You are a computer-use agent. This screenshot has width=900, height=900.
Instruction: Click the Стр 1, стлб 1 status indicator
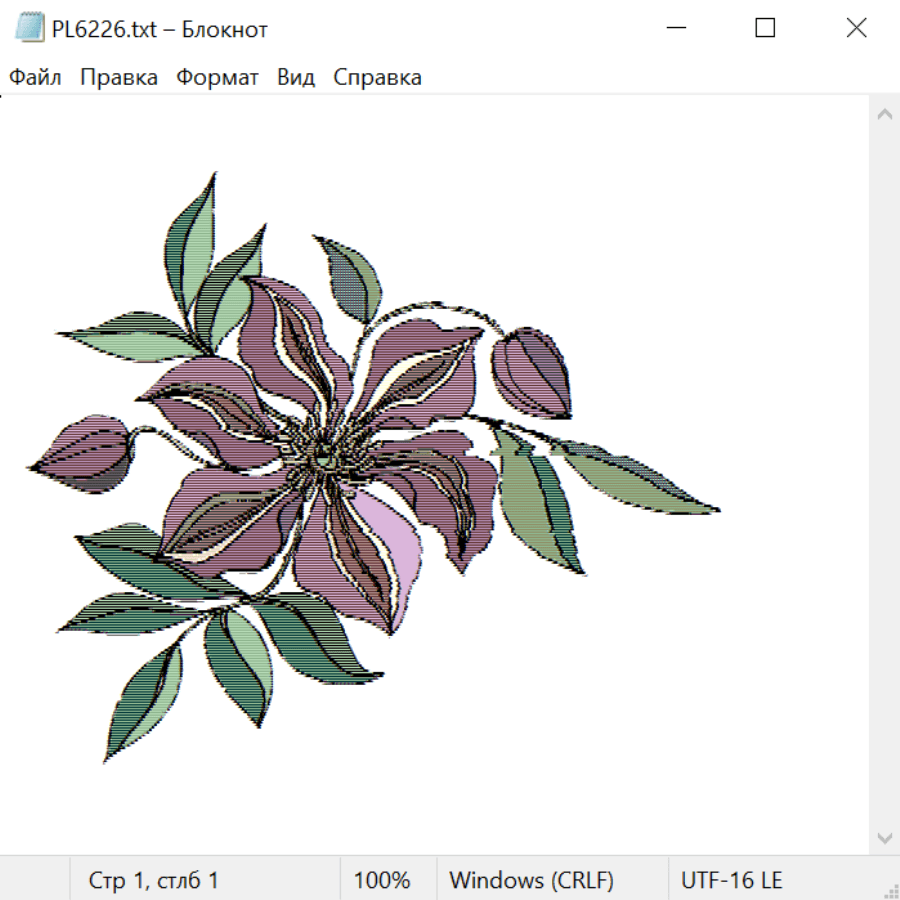[153, 879]
